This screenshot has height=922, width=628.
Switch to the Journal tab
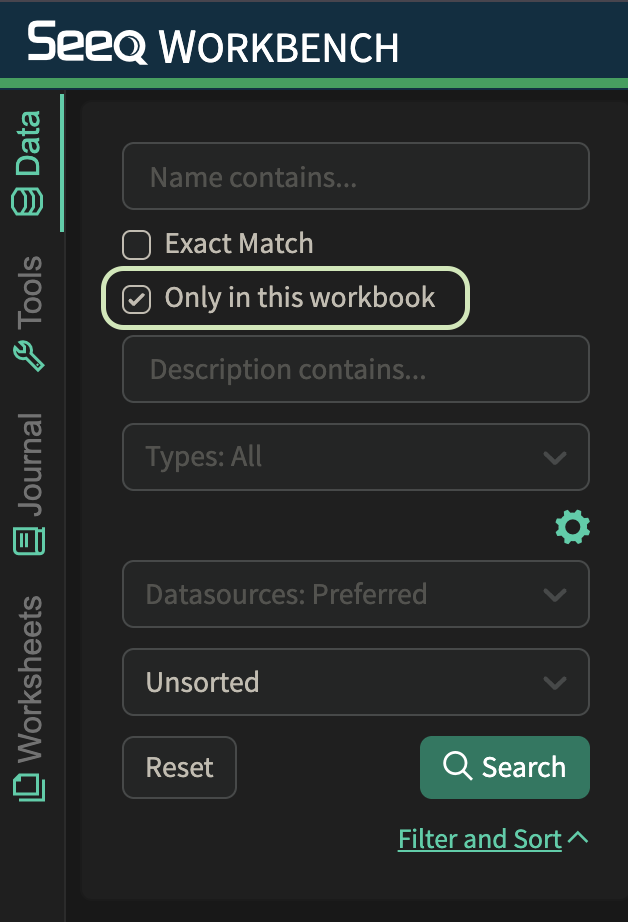click(x=29, y=483)
